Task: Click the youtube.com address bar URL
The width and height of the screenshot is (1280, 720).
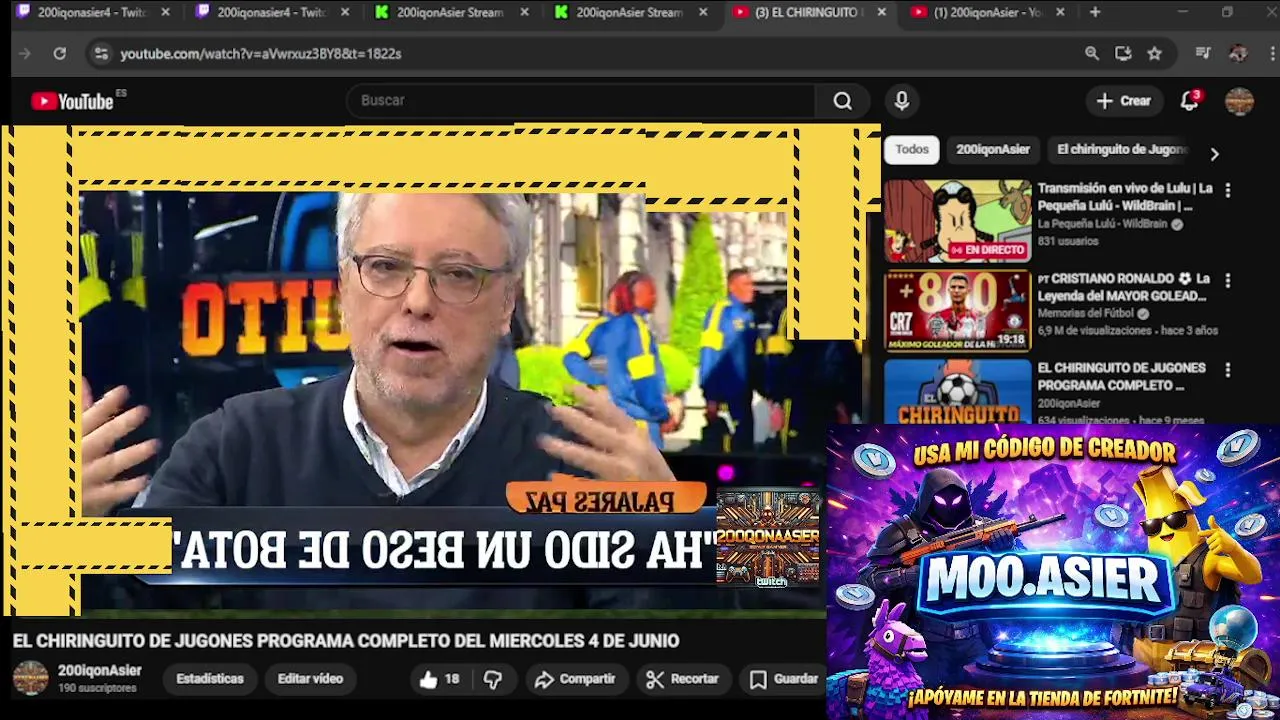Action: 261,54
